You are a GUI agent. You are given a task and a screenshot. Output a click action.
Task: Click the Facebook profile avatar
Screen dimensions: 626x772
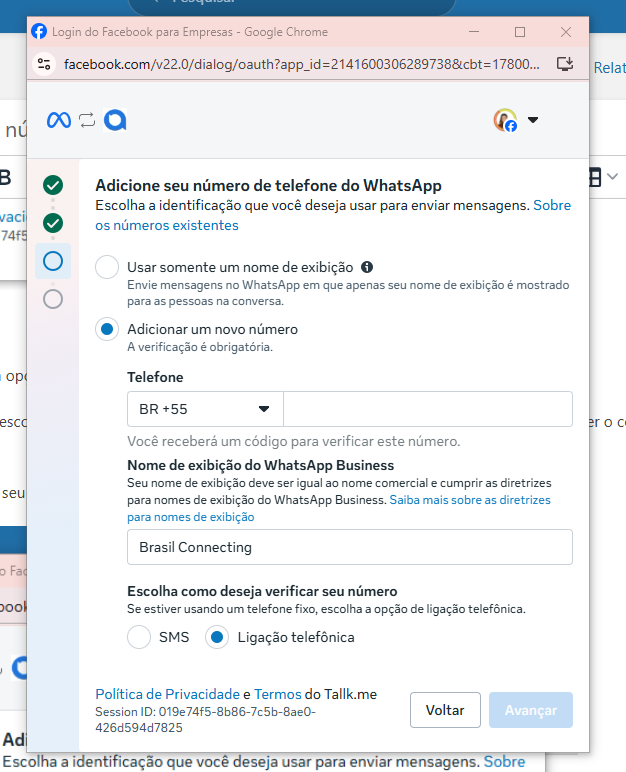(505, 120)
